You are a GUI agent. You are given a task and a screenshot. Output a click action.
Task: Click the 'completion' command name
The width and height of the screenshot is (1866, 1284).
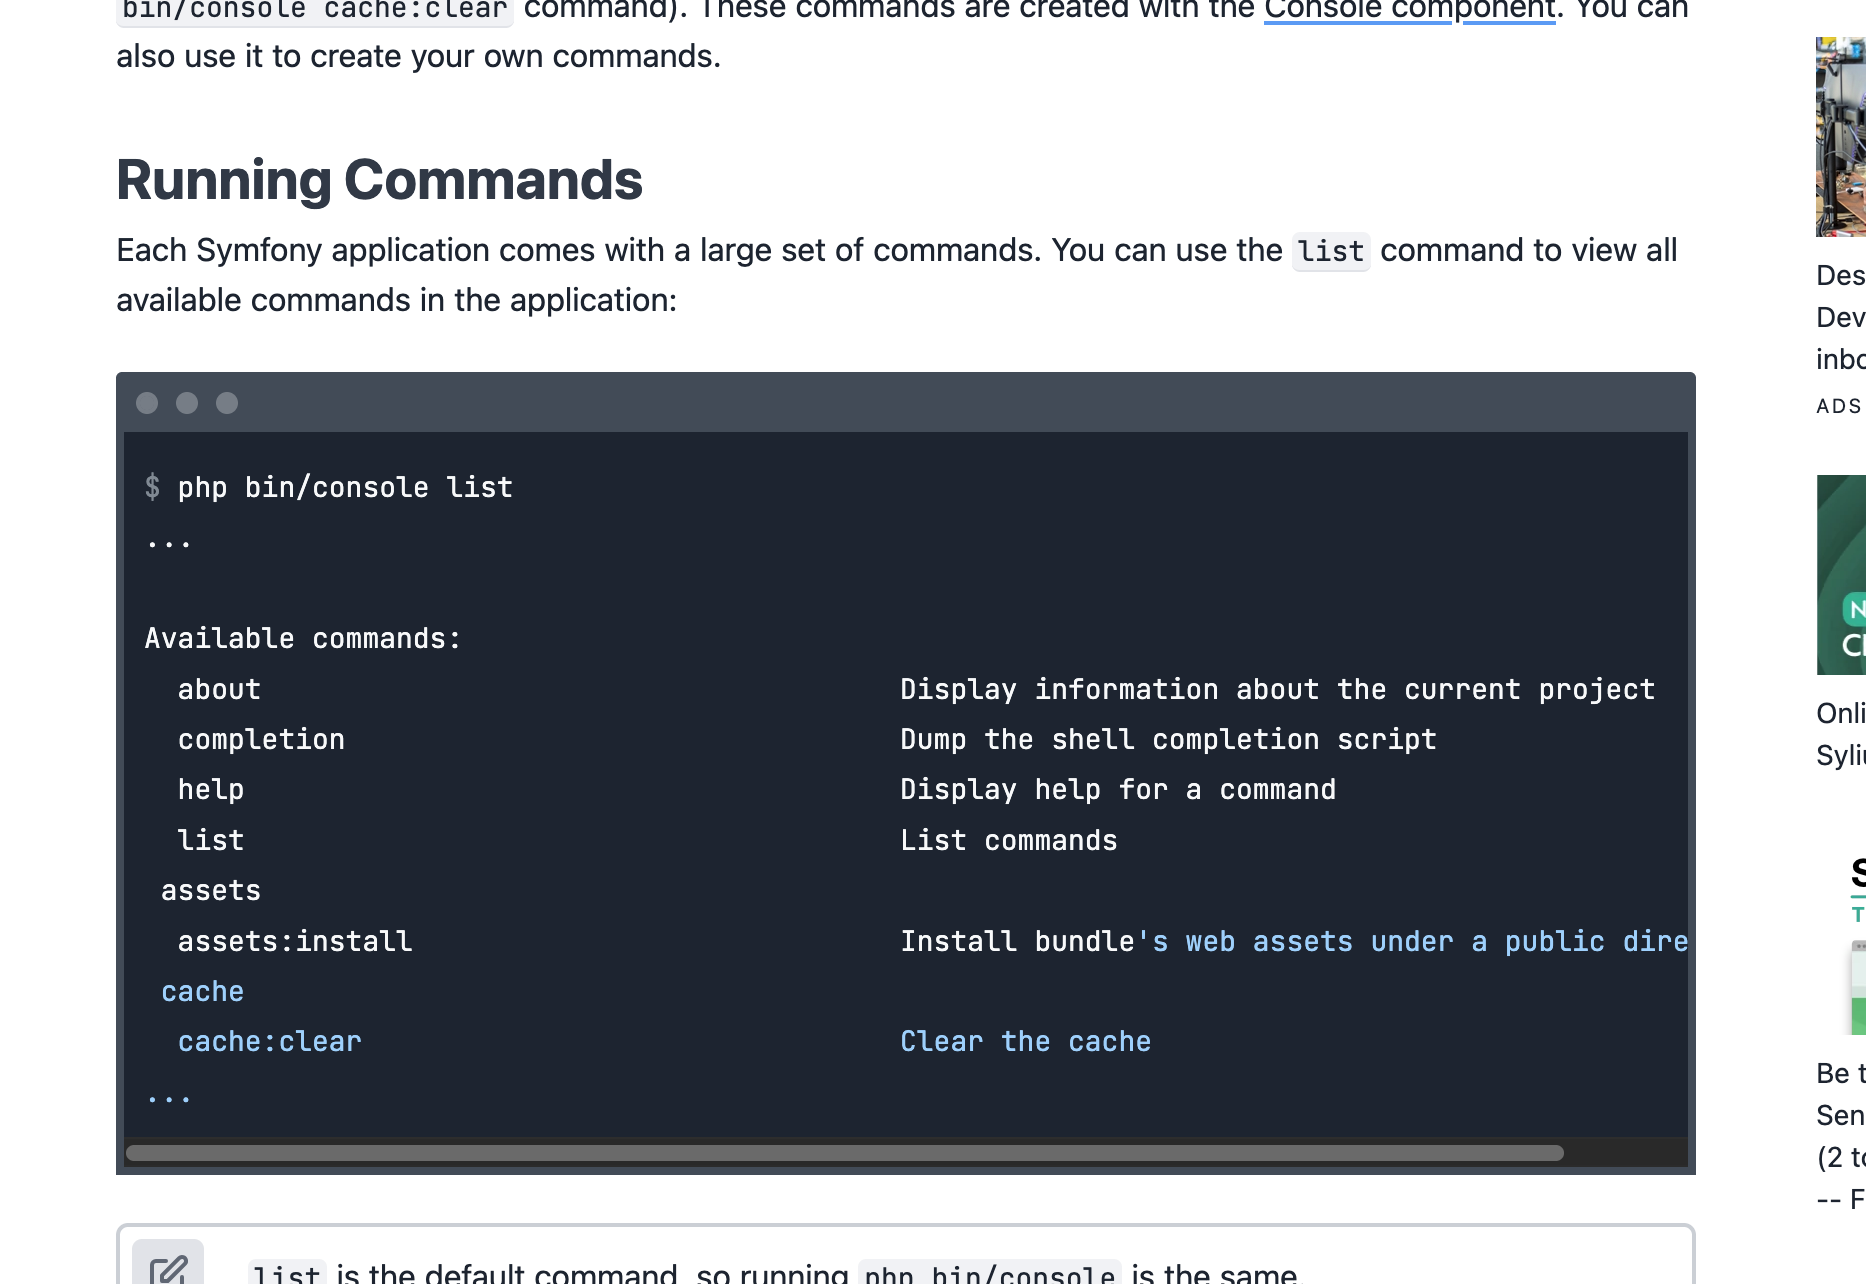[261, 739]
